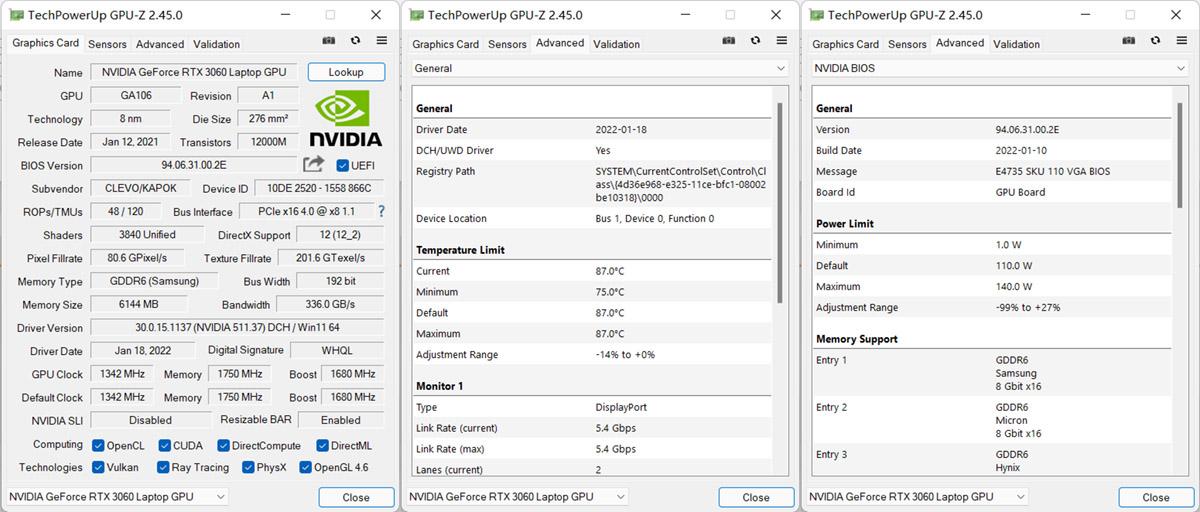Image resolution: width=1200 pixels, height=512 pixels.
Task: Click the Lookup button
Action: 346,72
